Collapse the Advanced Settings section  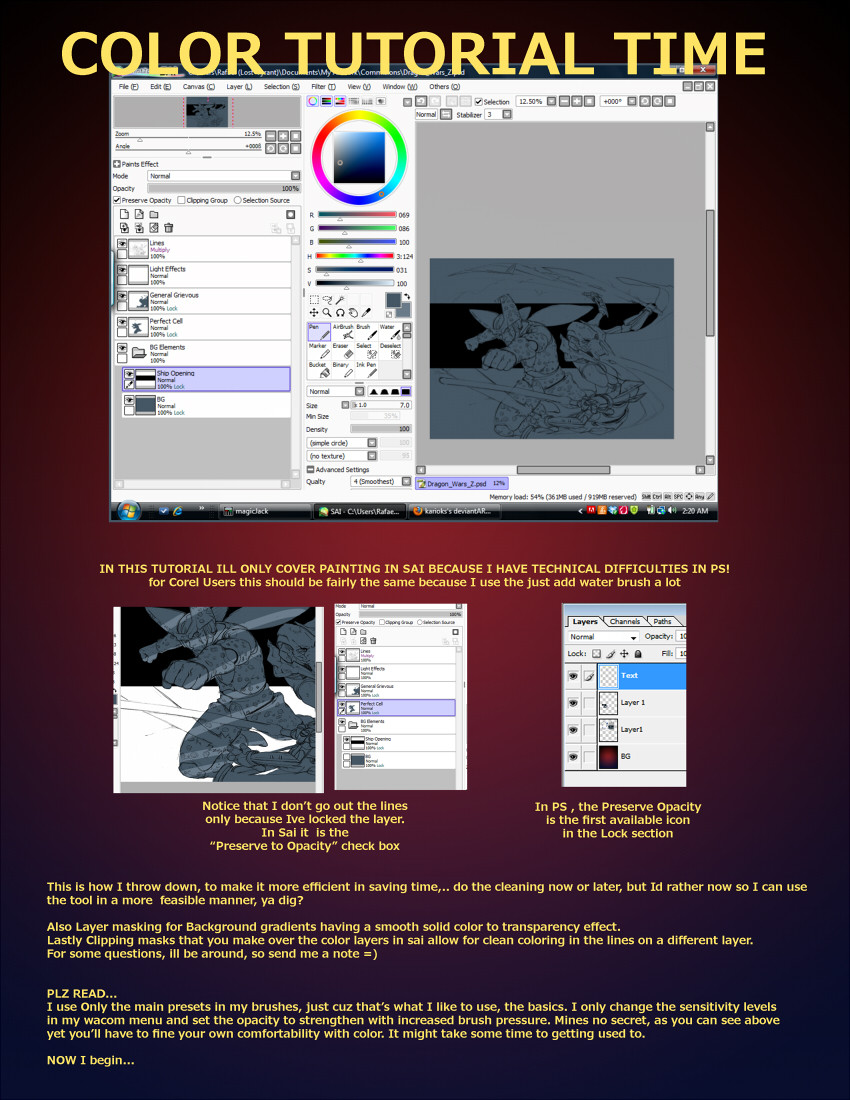[x=311, y=470]
